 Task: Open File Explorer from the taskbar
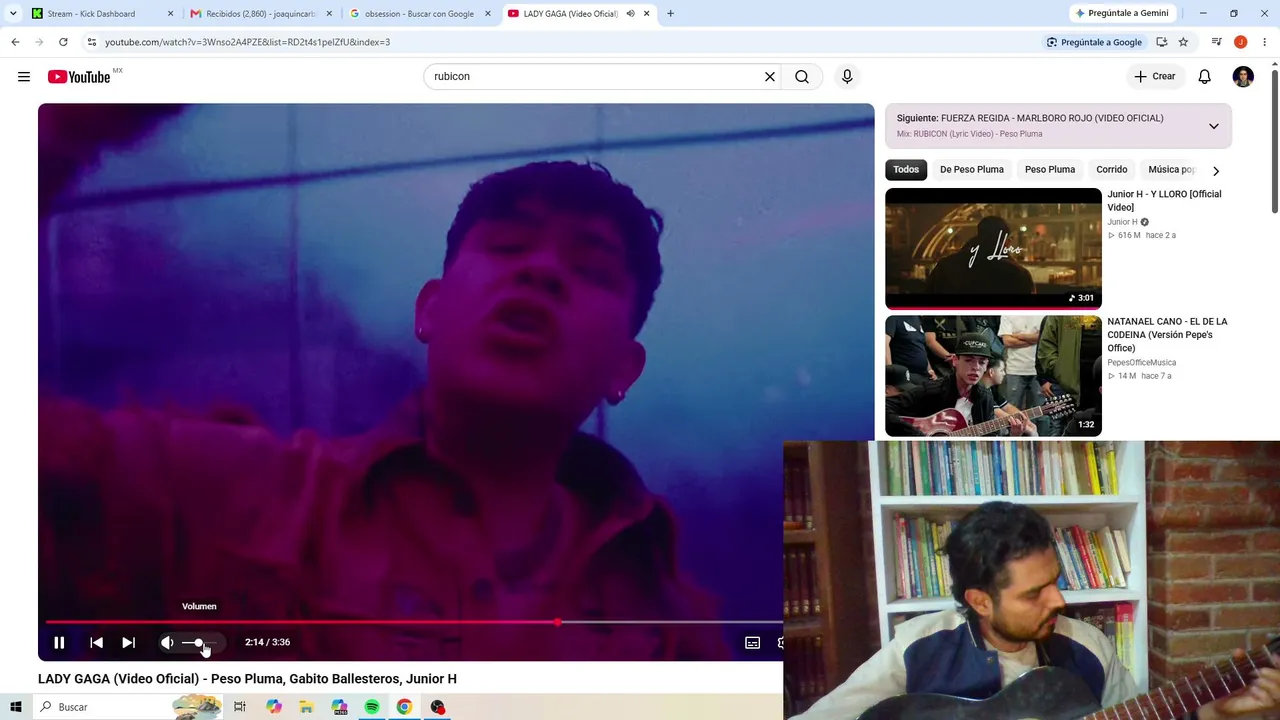tap(306, 707)
